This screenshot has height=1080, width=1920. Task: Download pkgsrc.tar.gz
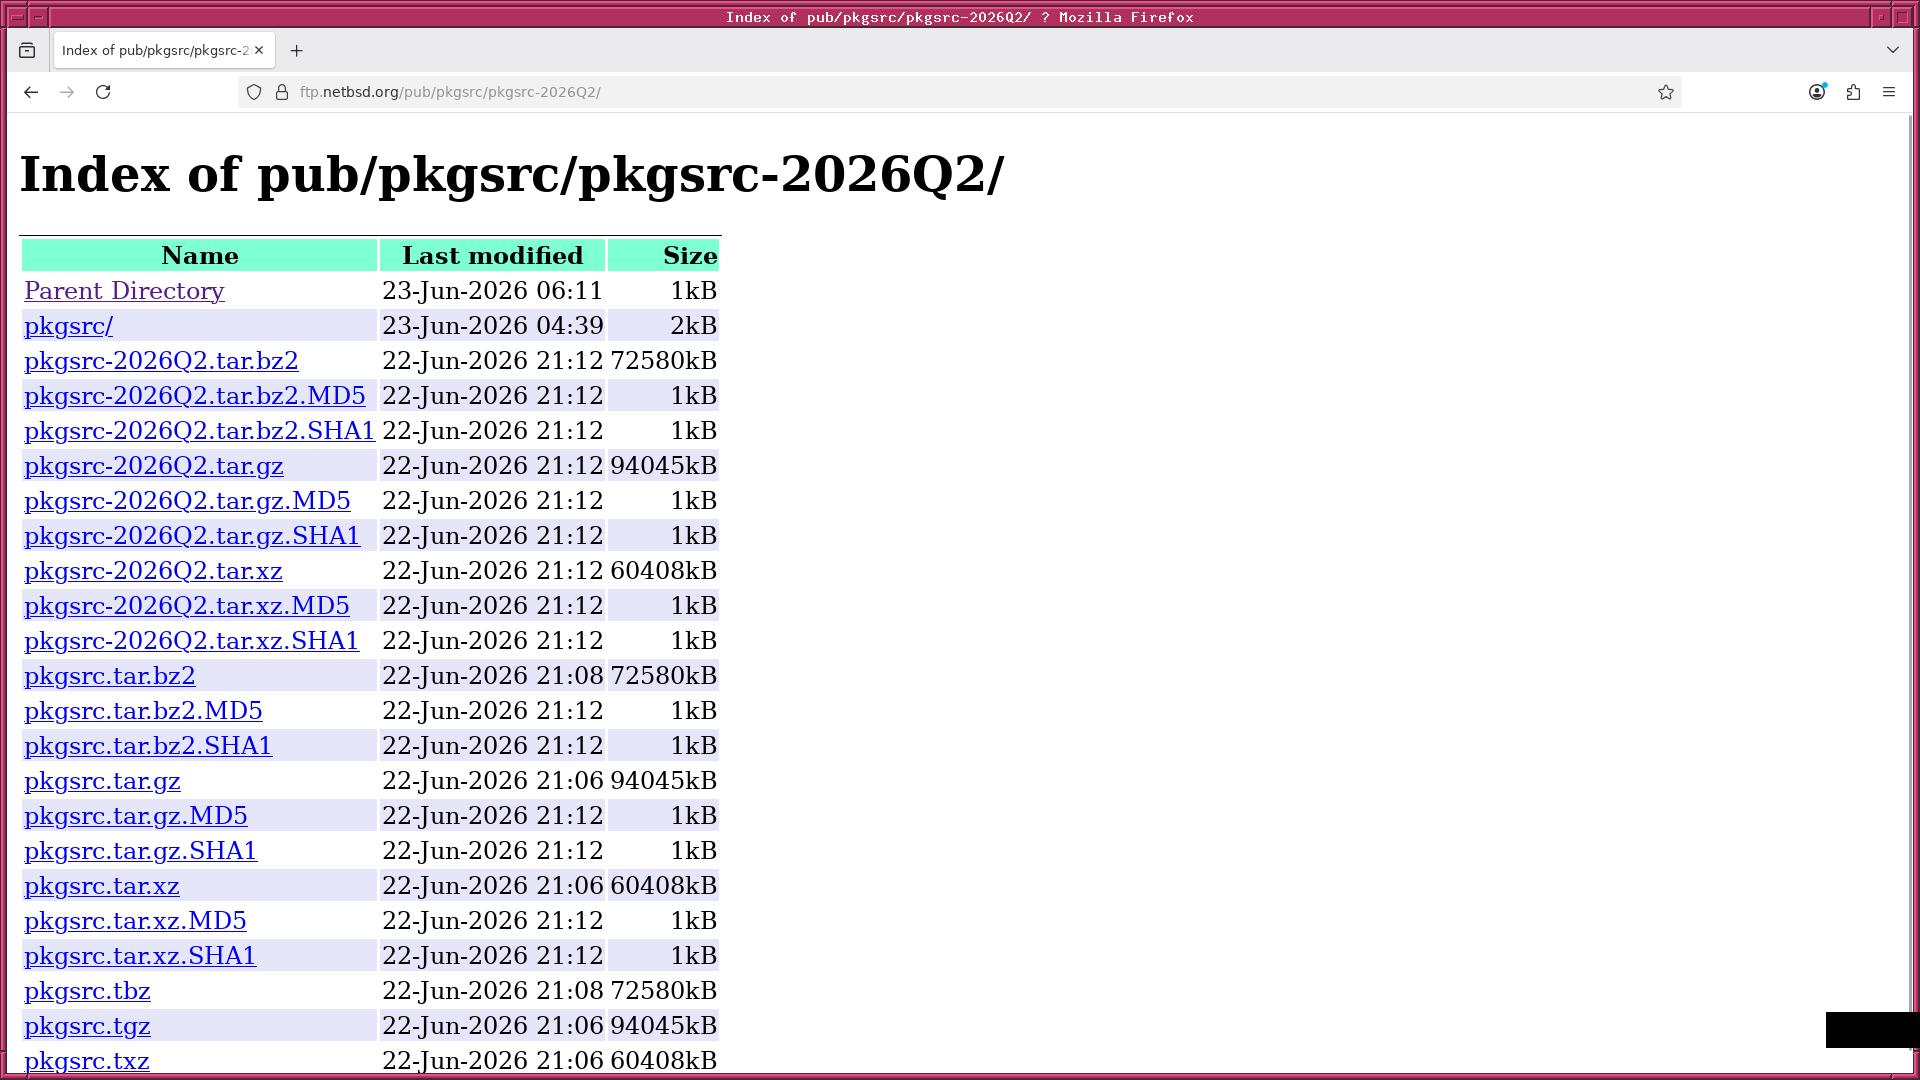tap(102, 781)
